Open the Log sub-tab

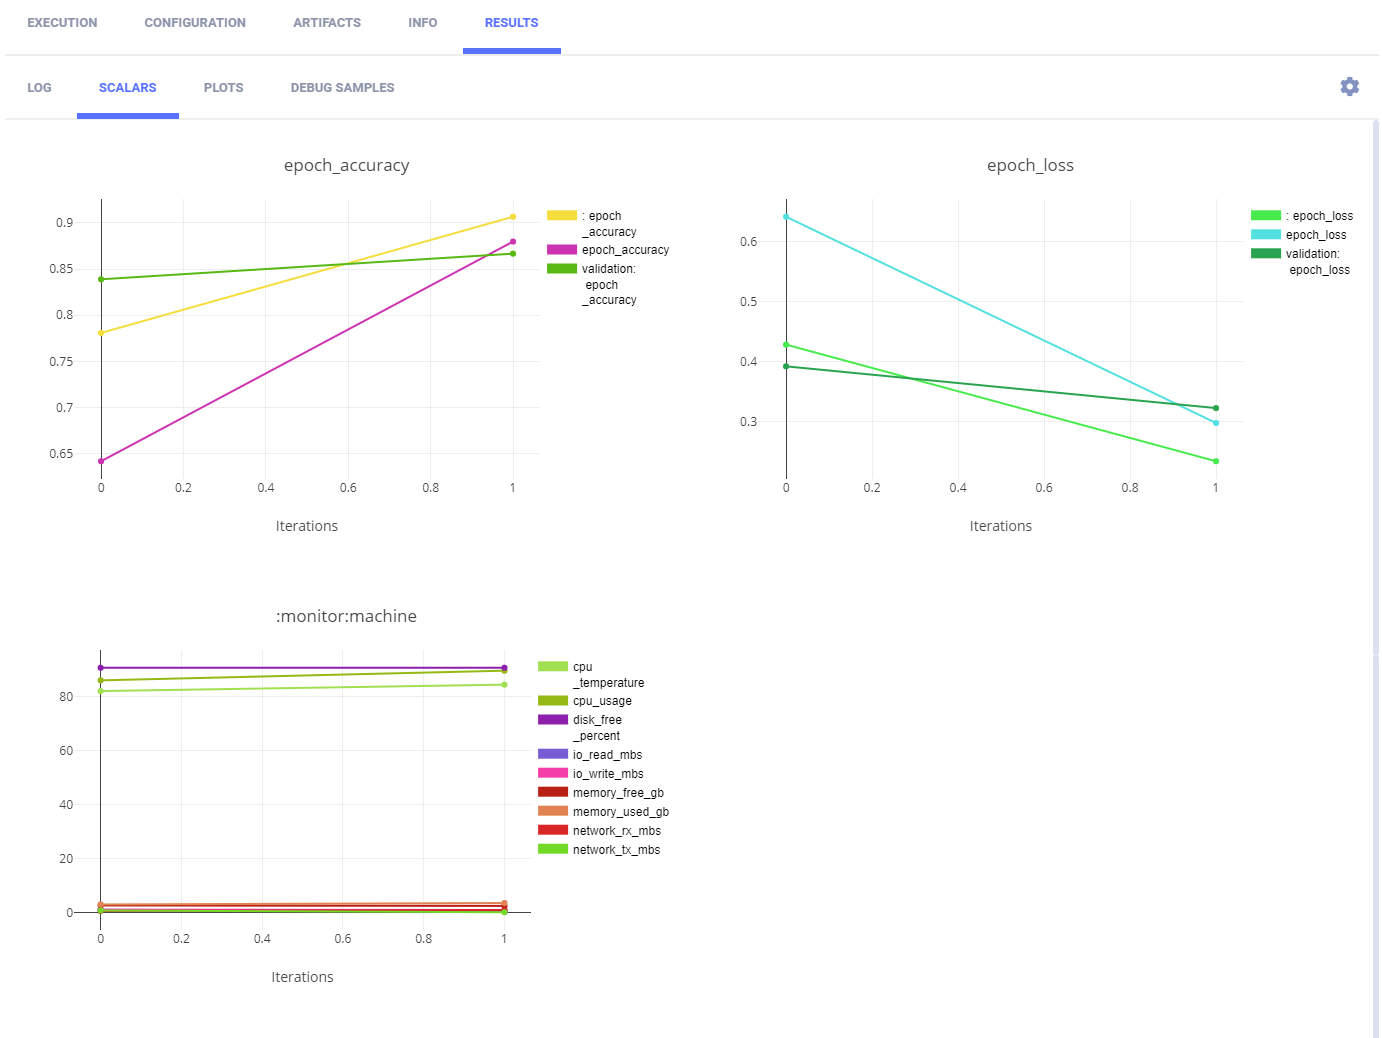point(39,88)
